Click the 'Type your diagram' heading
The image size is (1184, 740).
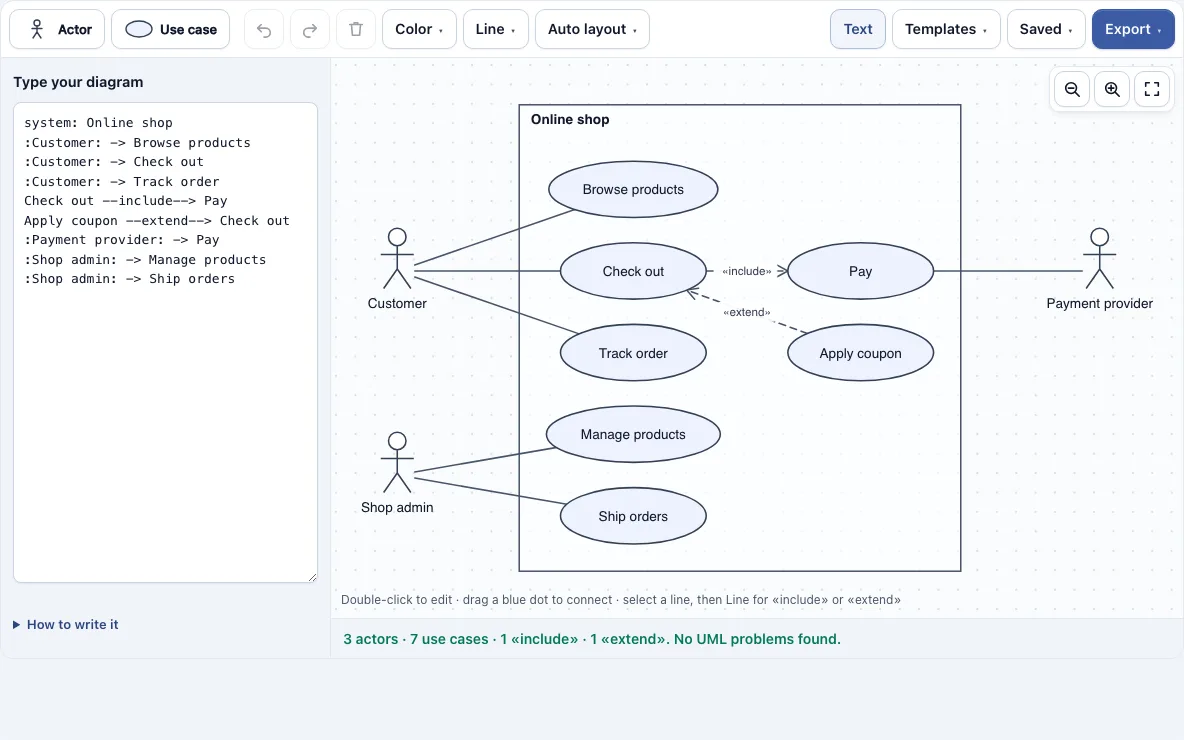(78, 82)
